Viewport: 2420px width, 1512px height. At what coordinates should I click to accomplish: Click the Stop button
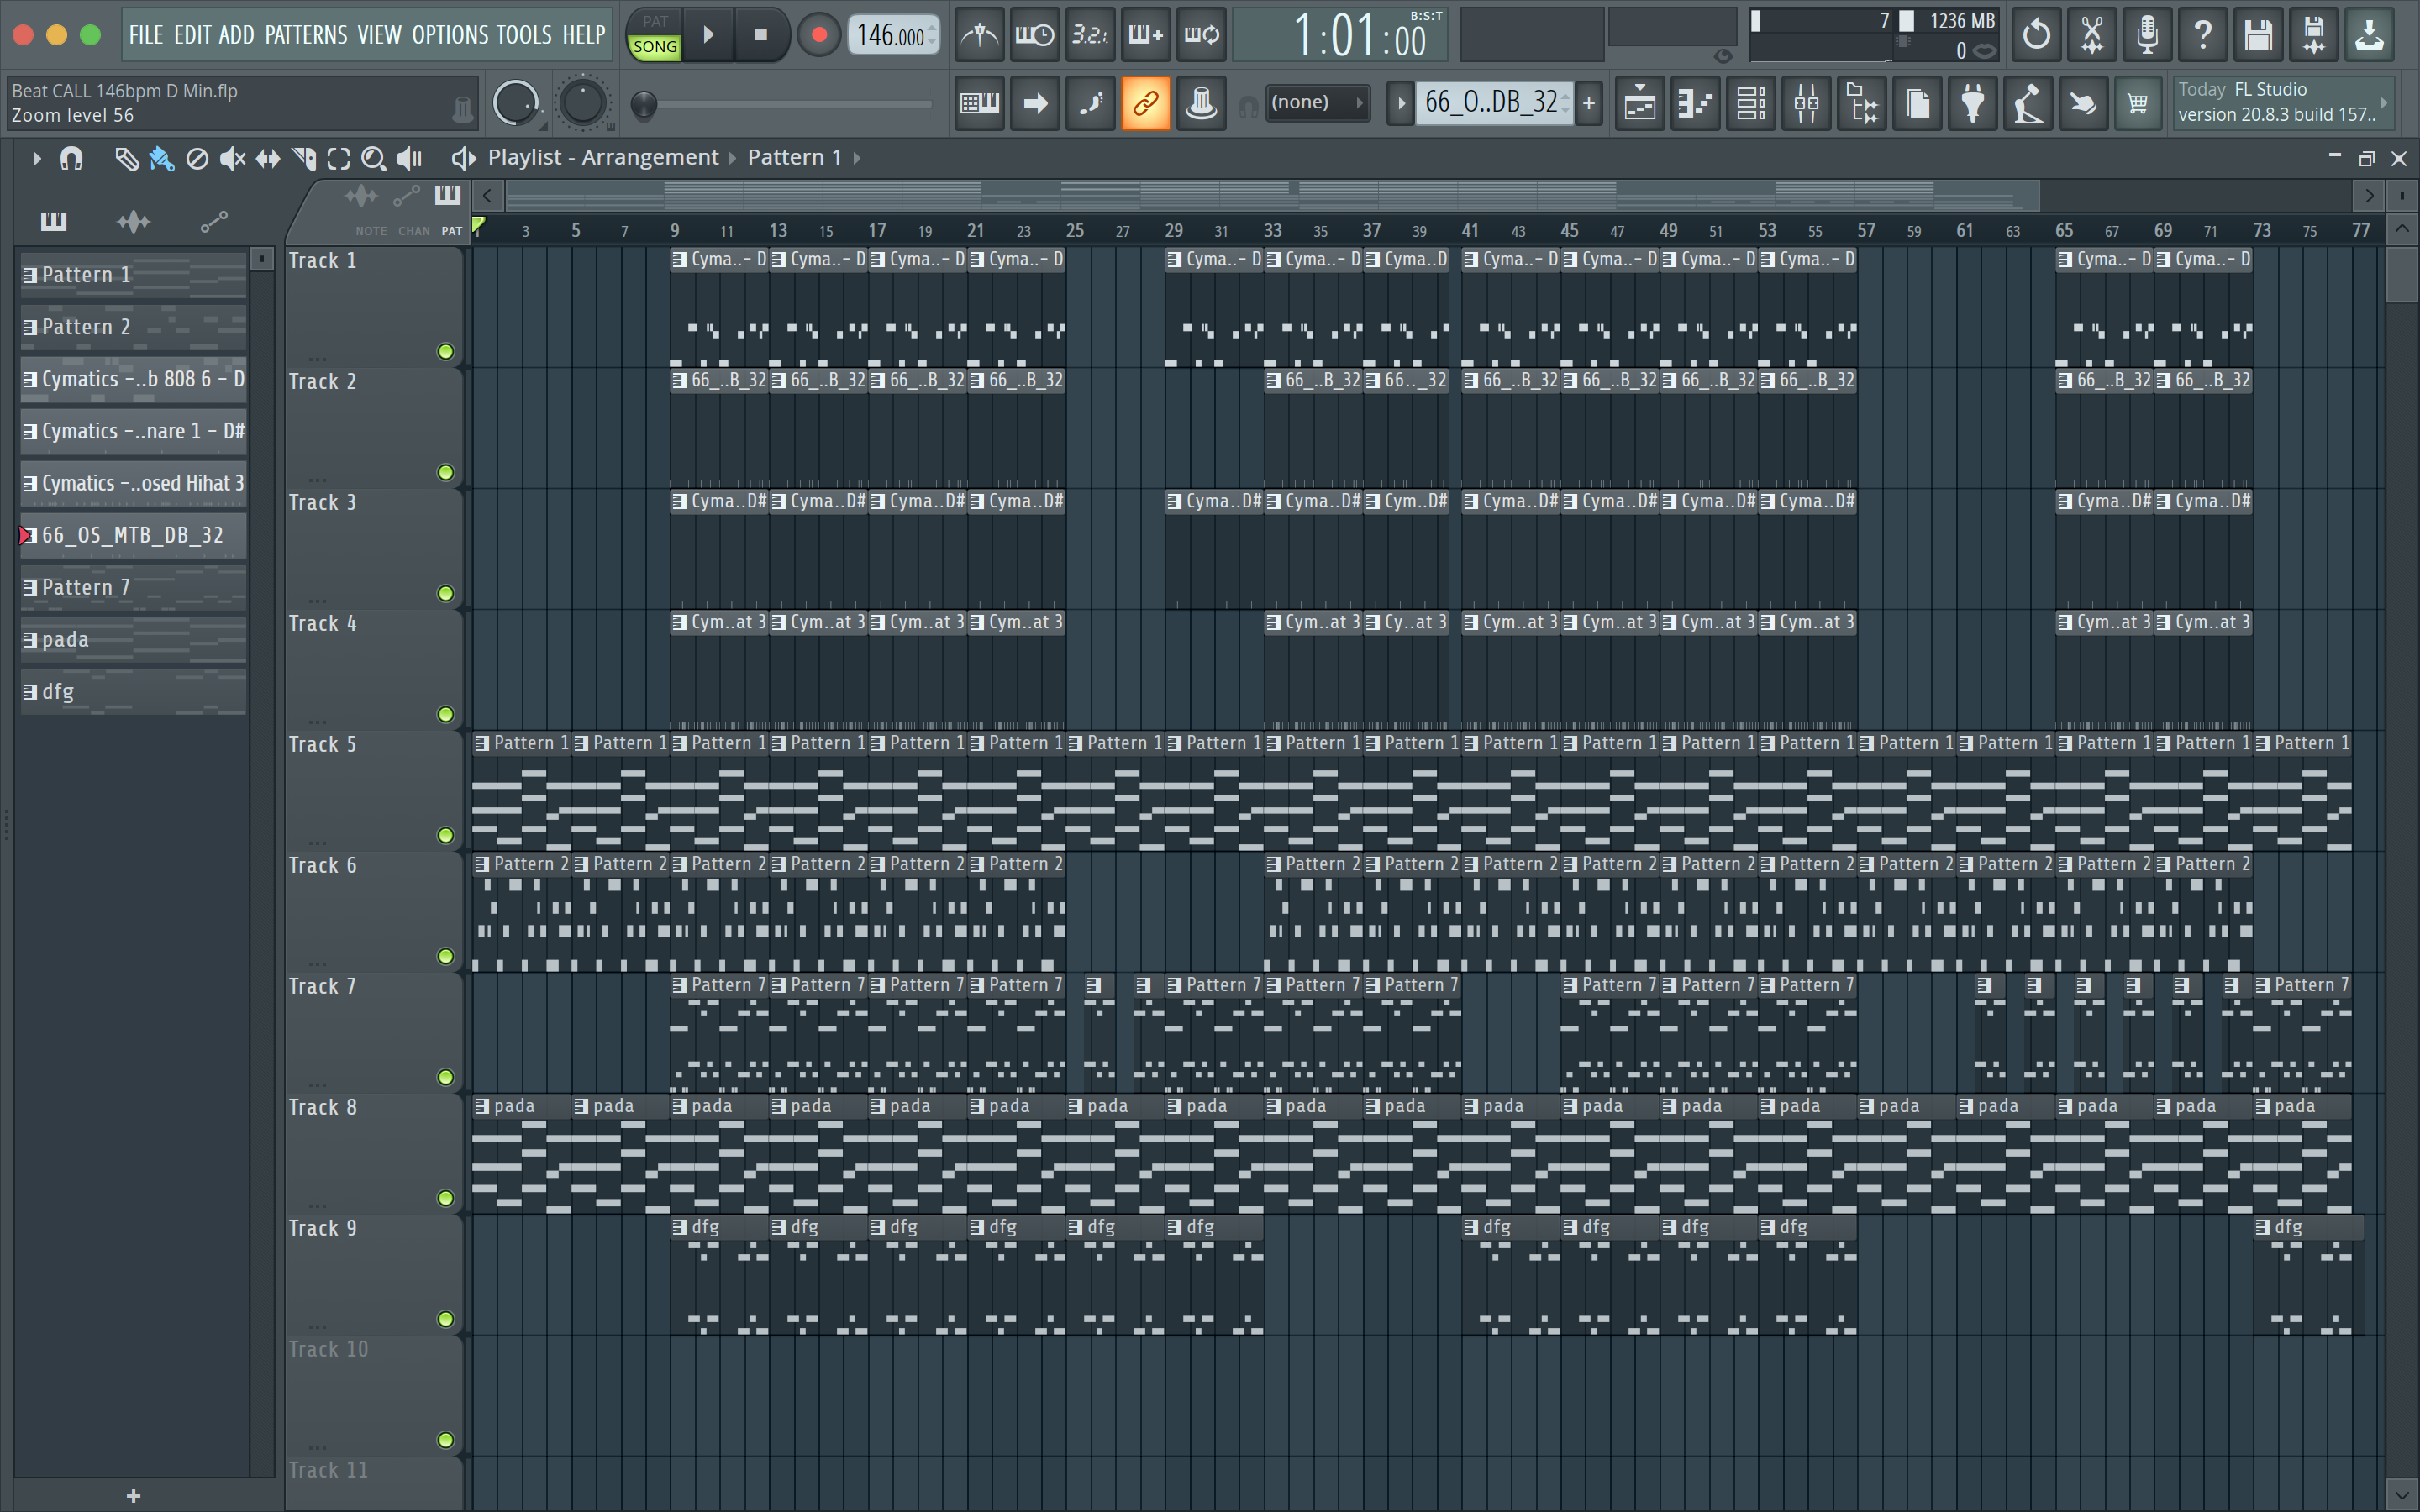pyautogui.click(x=761, y=35)
